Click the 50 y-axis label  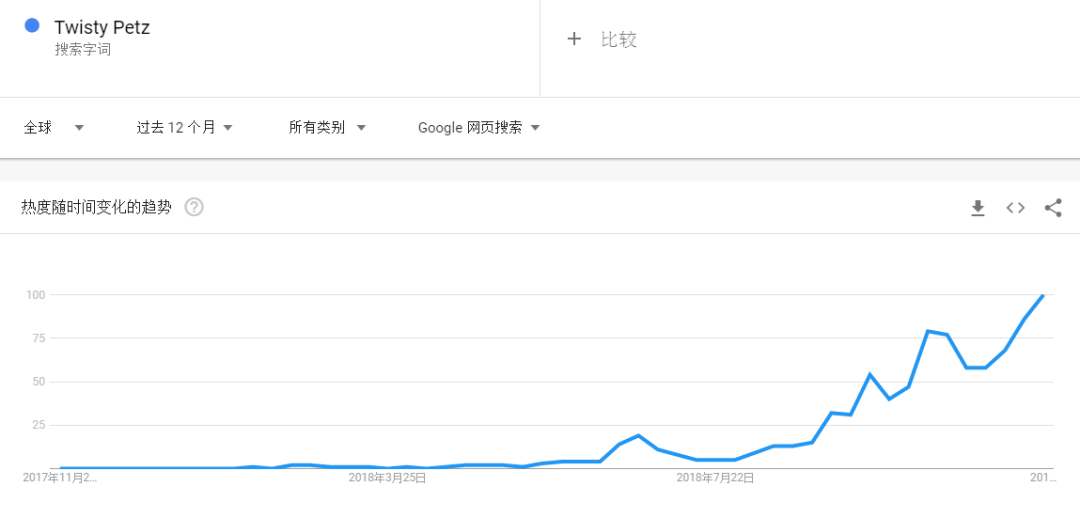41,382
